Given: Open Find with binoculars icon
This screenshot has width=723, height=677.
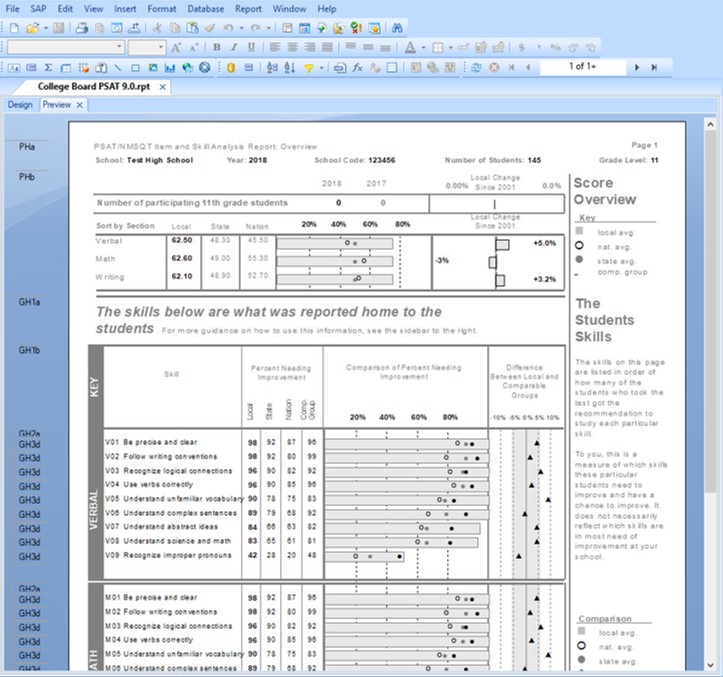Looking at the screenshot, I should 397,28.
